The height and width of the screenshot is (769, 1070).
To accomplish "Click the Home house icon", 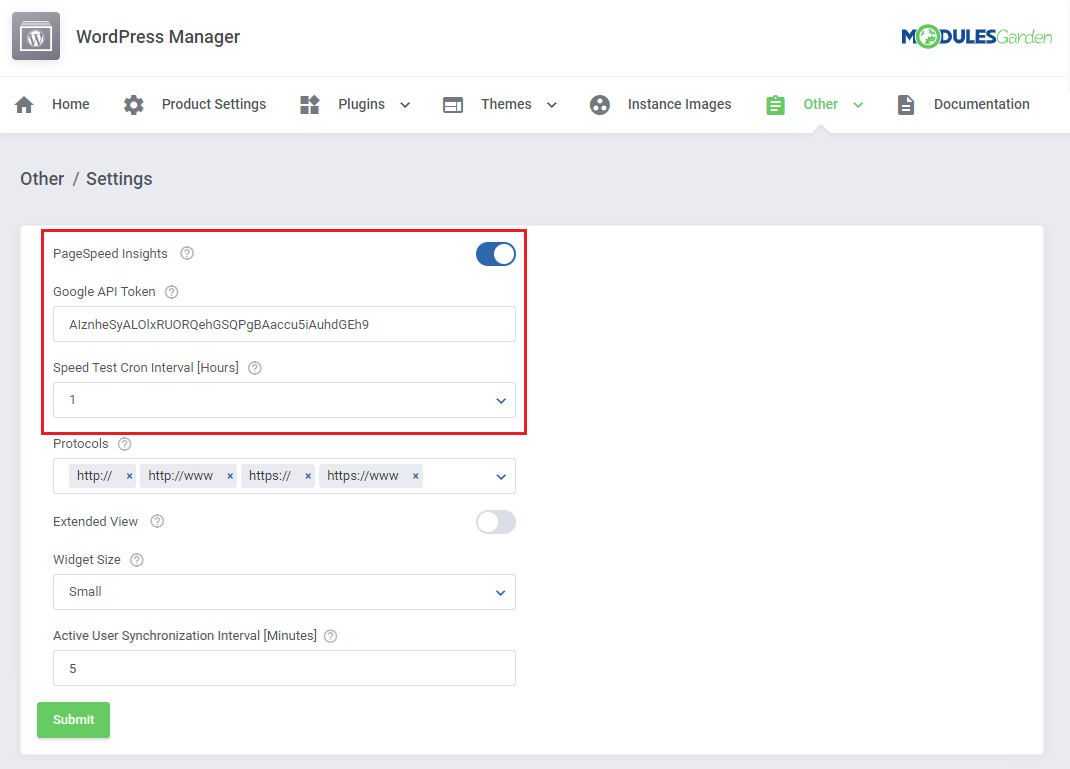I will 25,104.
